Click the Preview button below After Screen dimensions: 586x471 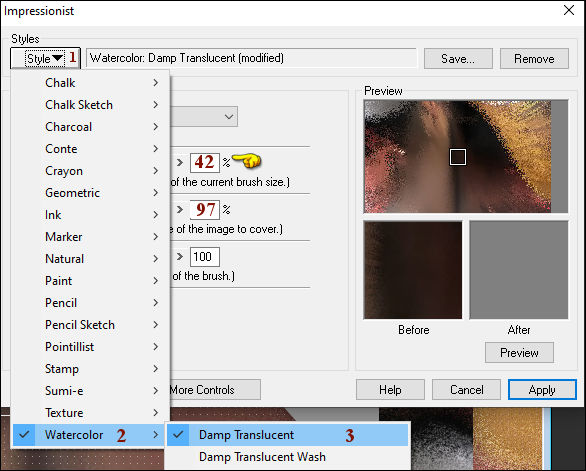519,353
